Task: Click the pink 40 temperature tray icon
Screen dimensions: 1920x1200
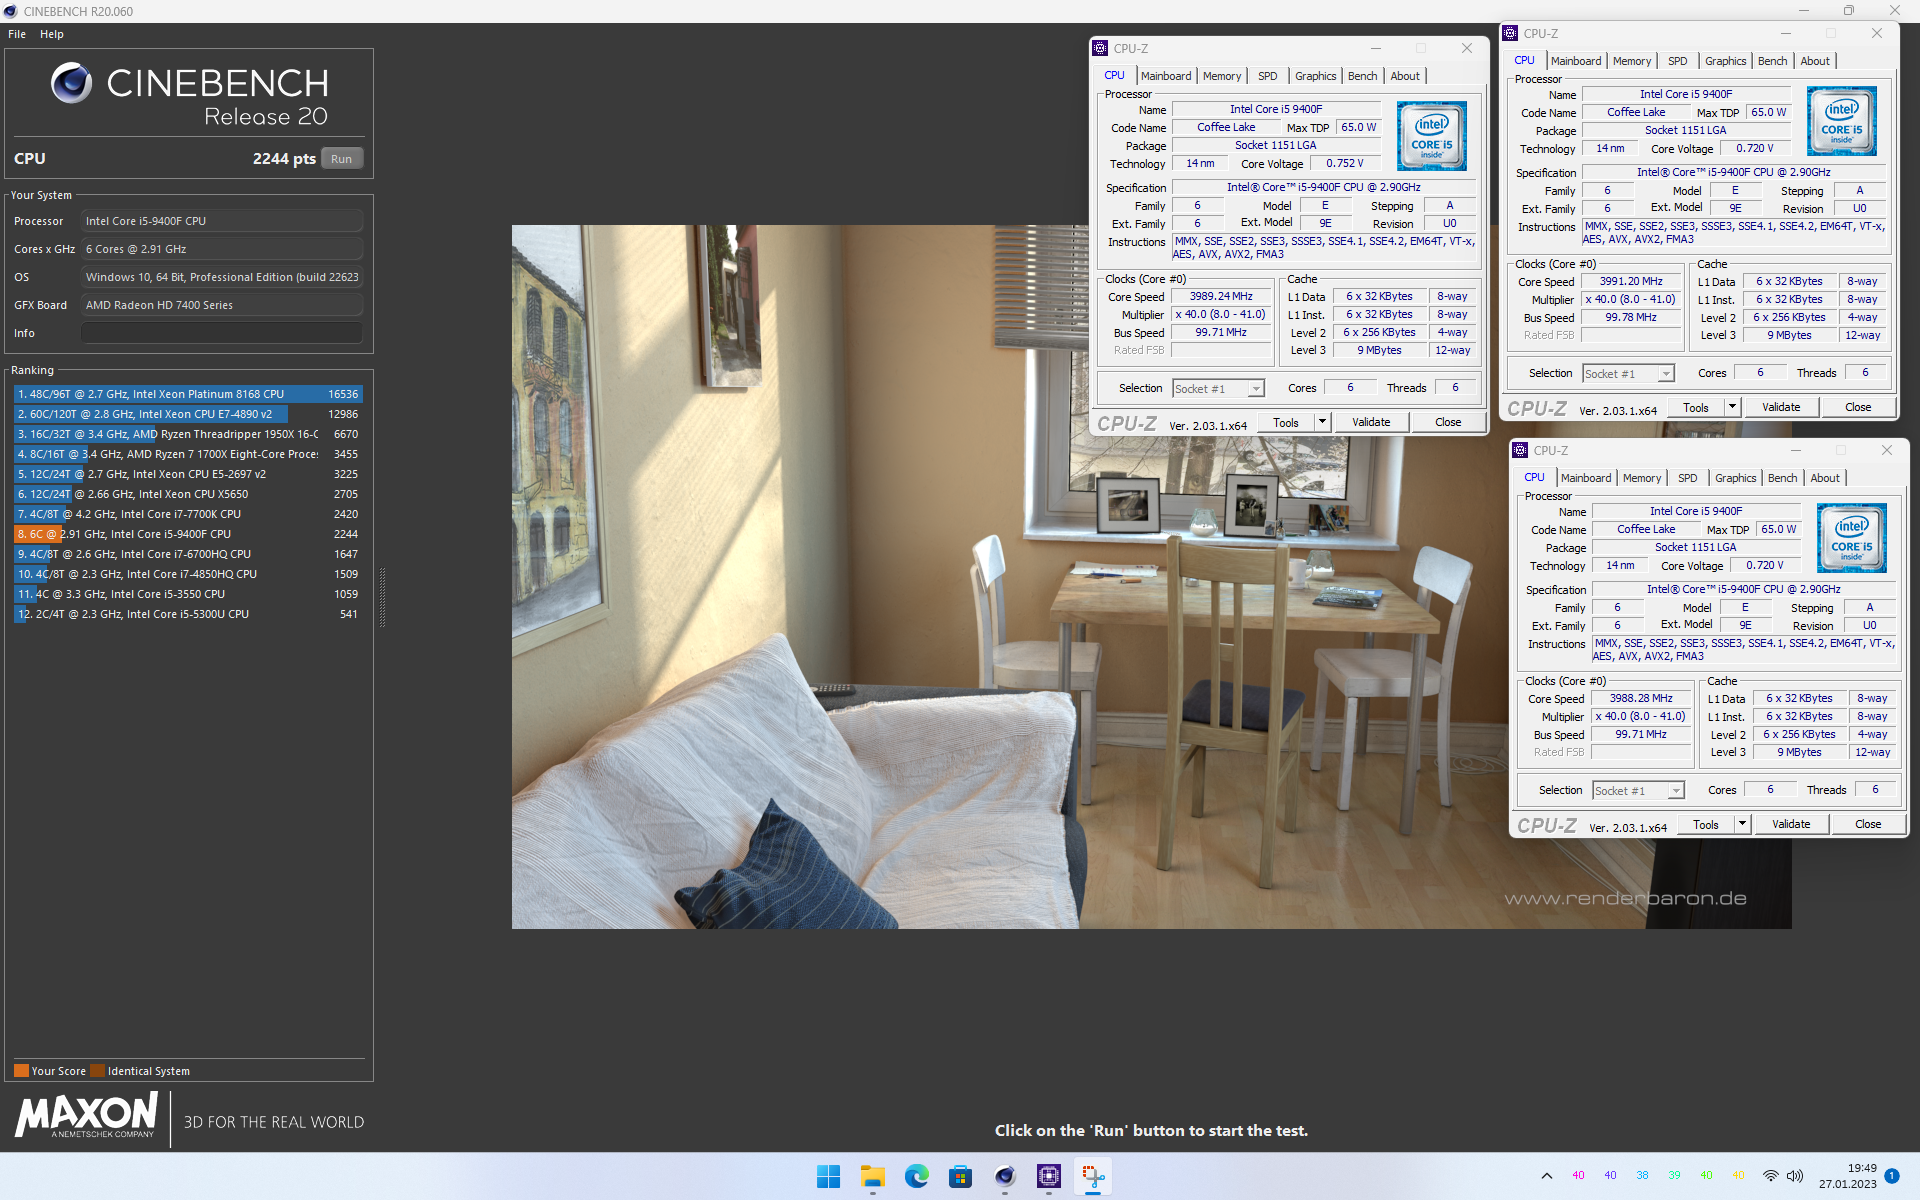Action: pyautogui.click(x=1578, y=1176)
